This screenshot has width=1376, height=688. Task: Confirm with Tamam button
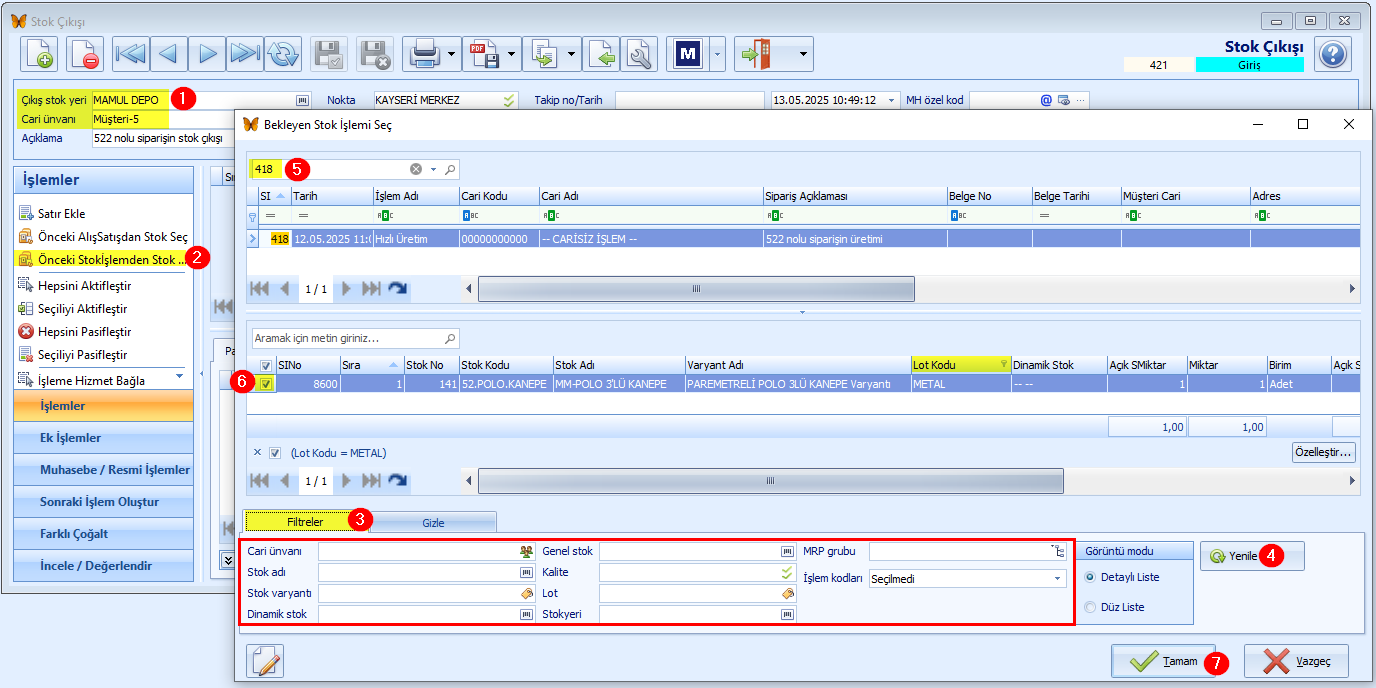pyautogui.click(x=1163, y=661)
